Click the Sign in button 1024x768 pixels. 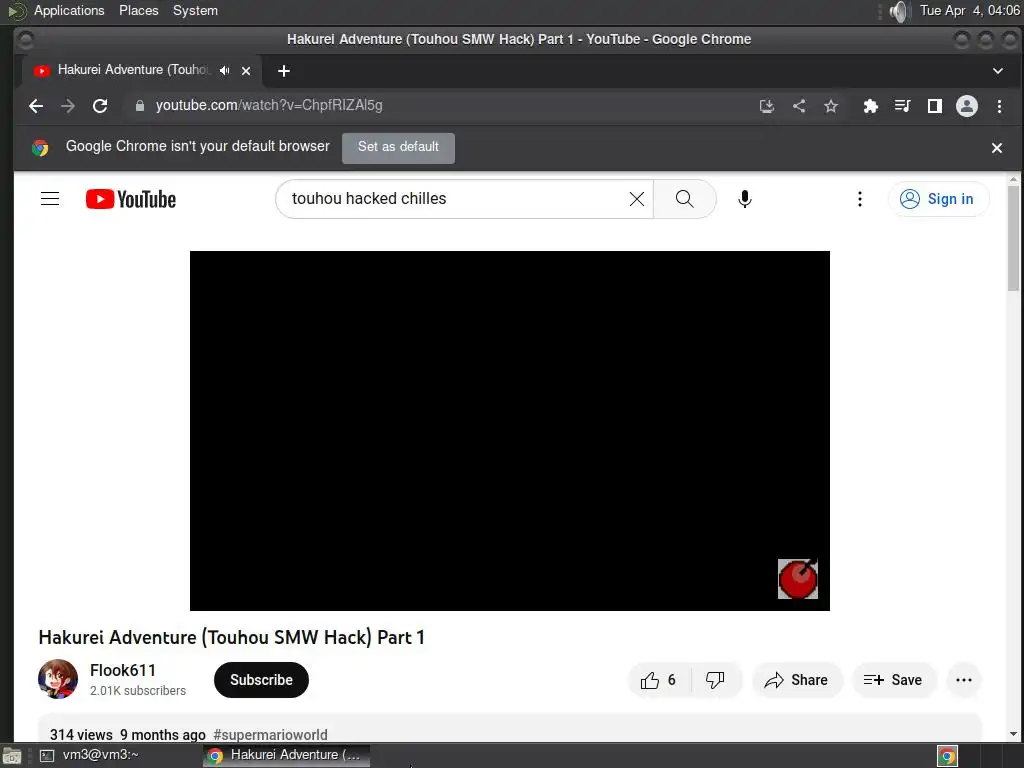[x=938, y=199]
